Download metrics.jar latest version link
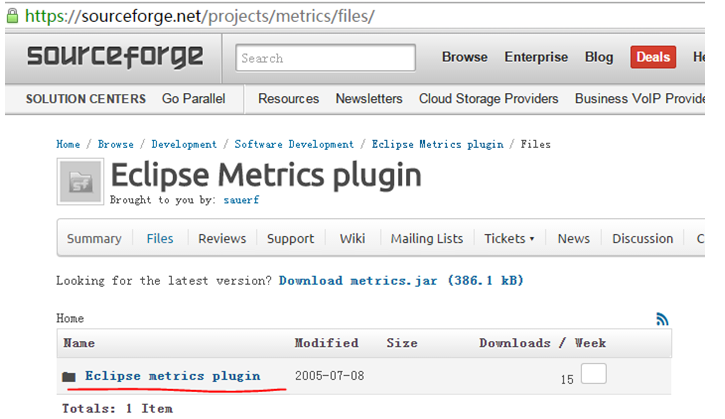The height and width of the screenshot is (419, 725). 401,281
